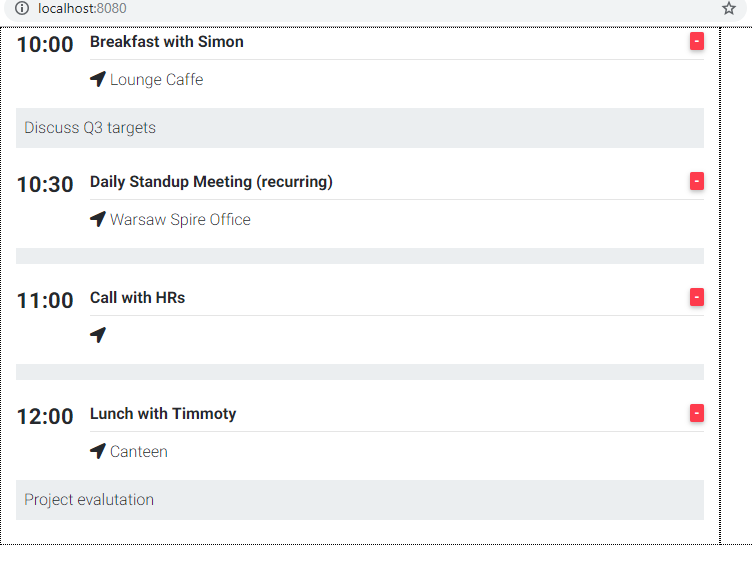This screenshot has height=562, width=752.
Task: Open the Lunch with Timmoty title
Action: tap(163, 414)
